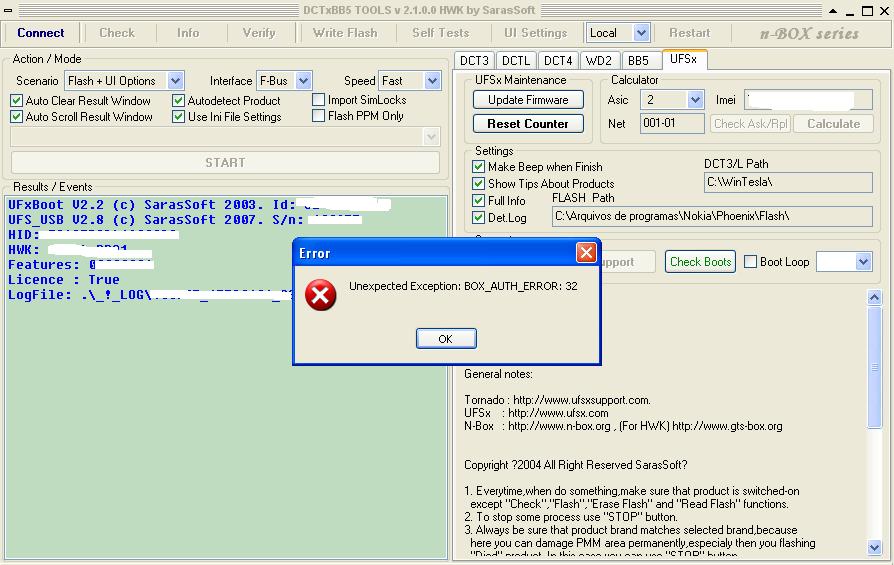Click the system menu icon at title bar left
Viewport: 894px width, 565px height.
coord(8,10)
